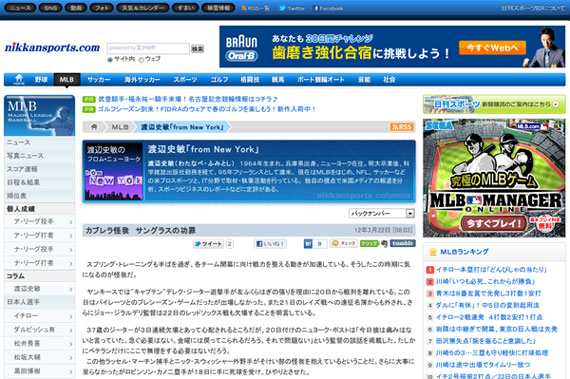The image size is (570, 379).
Task: Open the 格闘技 tab
Action: 250,80
